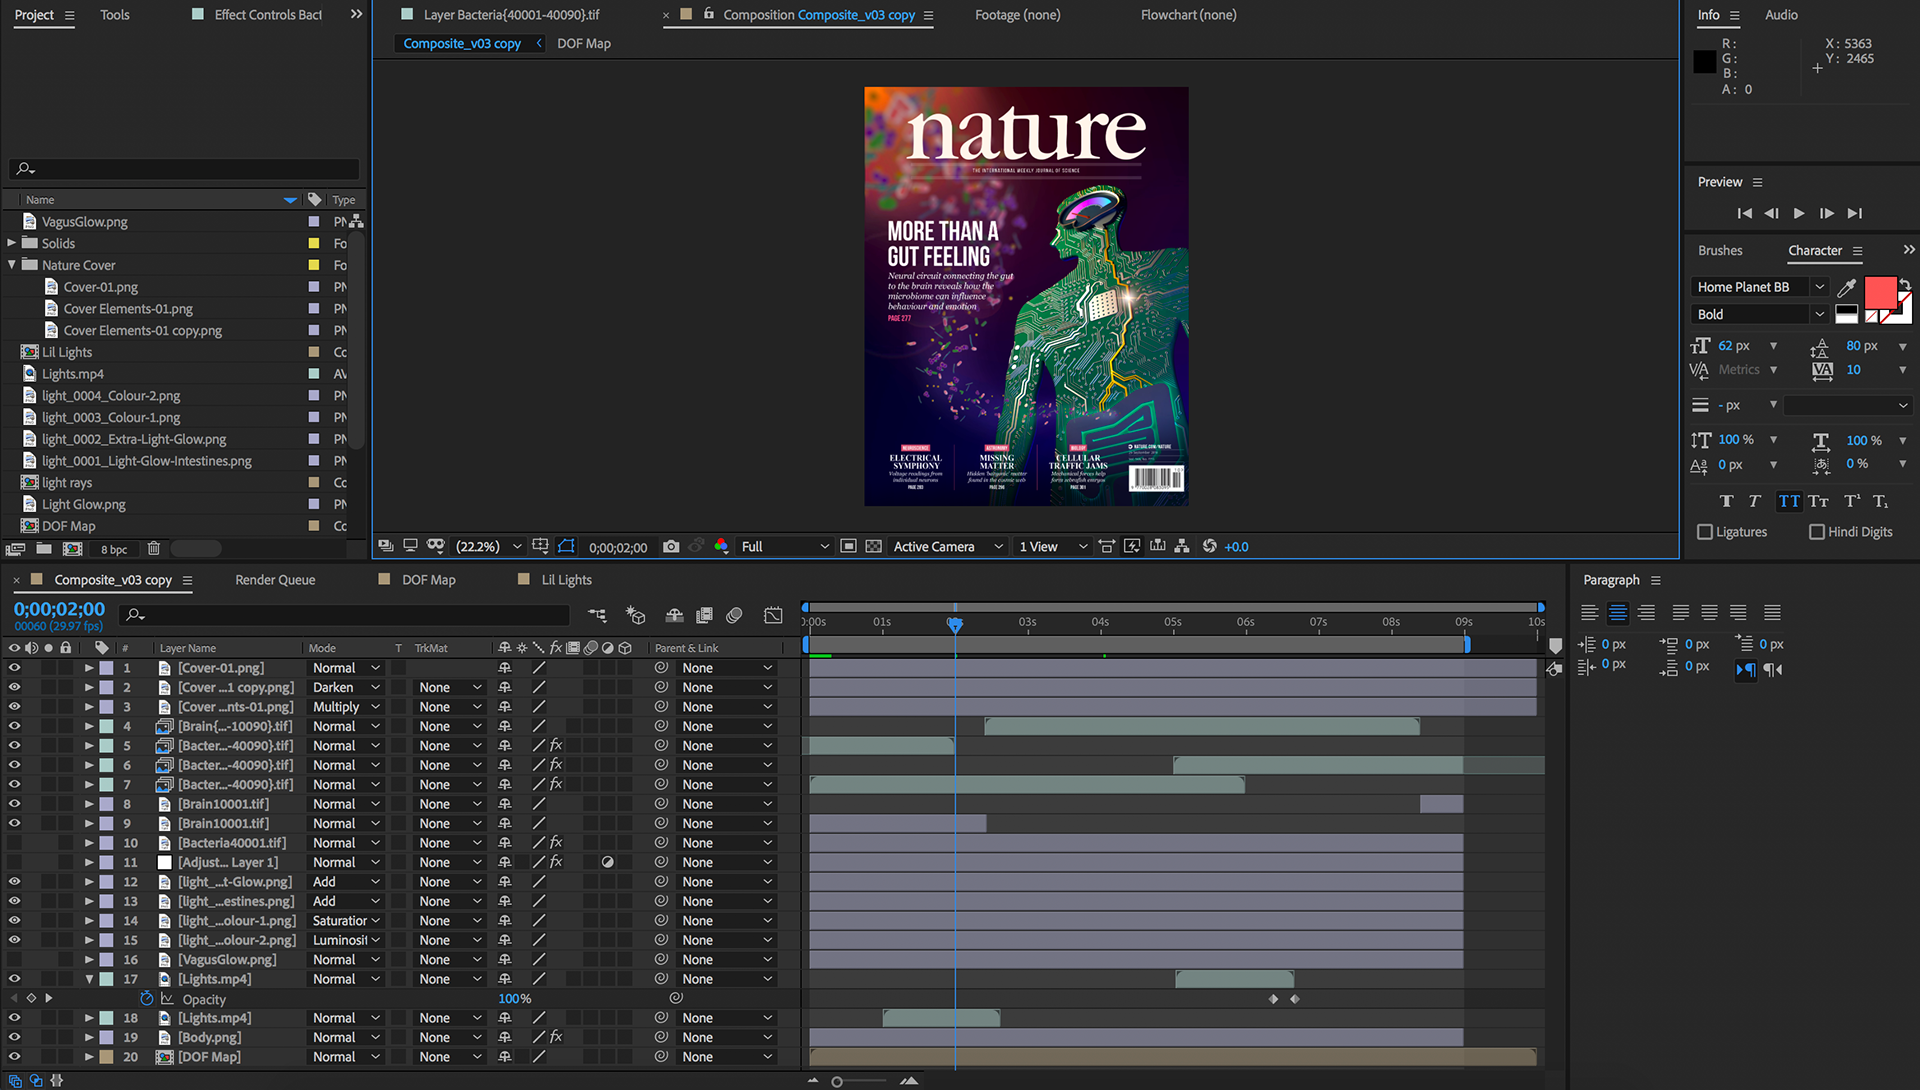
Task: Show the Adjust Layer 1 layer
Action: pyautogui.click(x=14, y=862)
